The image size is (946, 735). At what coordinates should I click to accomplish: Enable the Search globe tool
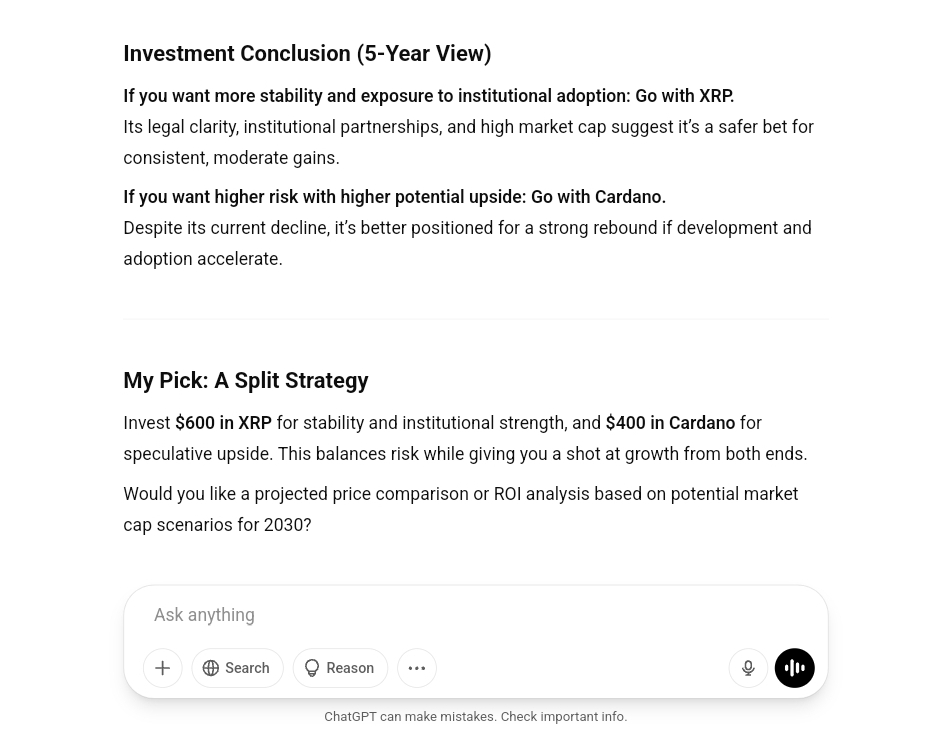coord(237,668)
